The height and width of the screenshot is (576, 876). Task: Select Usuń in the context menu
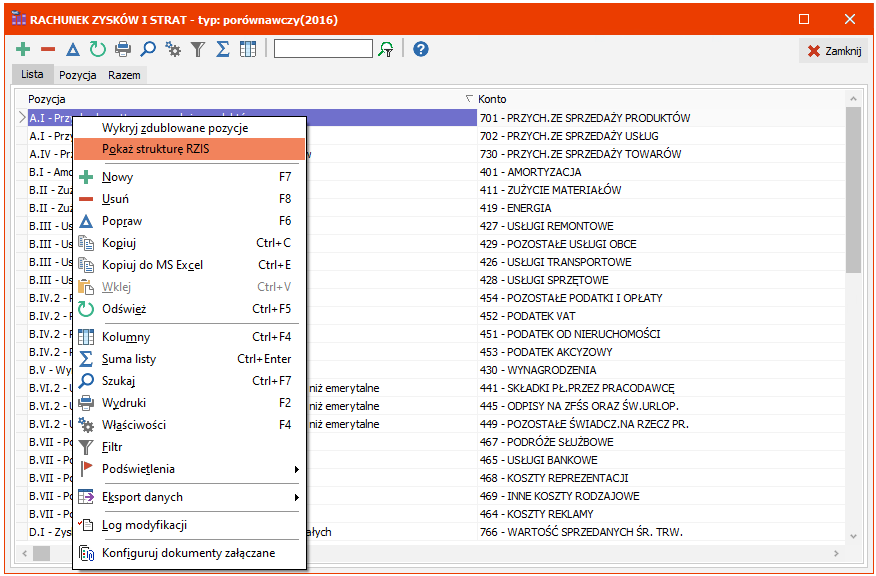point(190,199)
